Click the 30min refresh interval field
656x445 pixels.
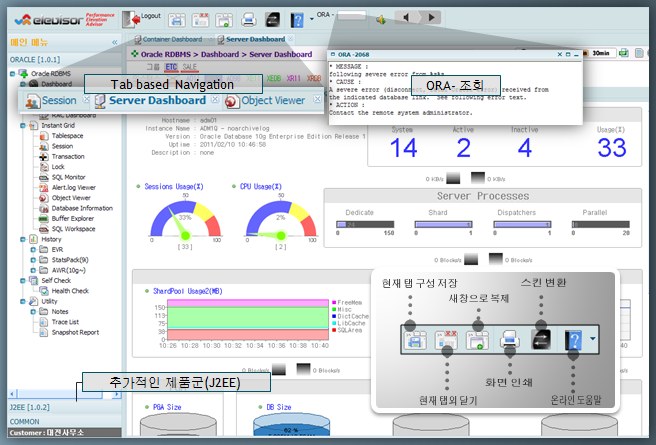pyautogui.click(x=603, y=53)
